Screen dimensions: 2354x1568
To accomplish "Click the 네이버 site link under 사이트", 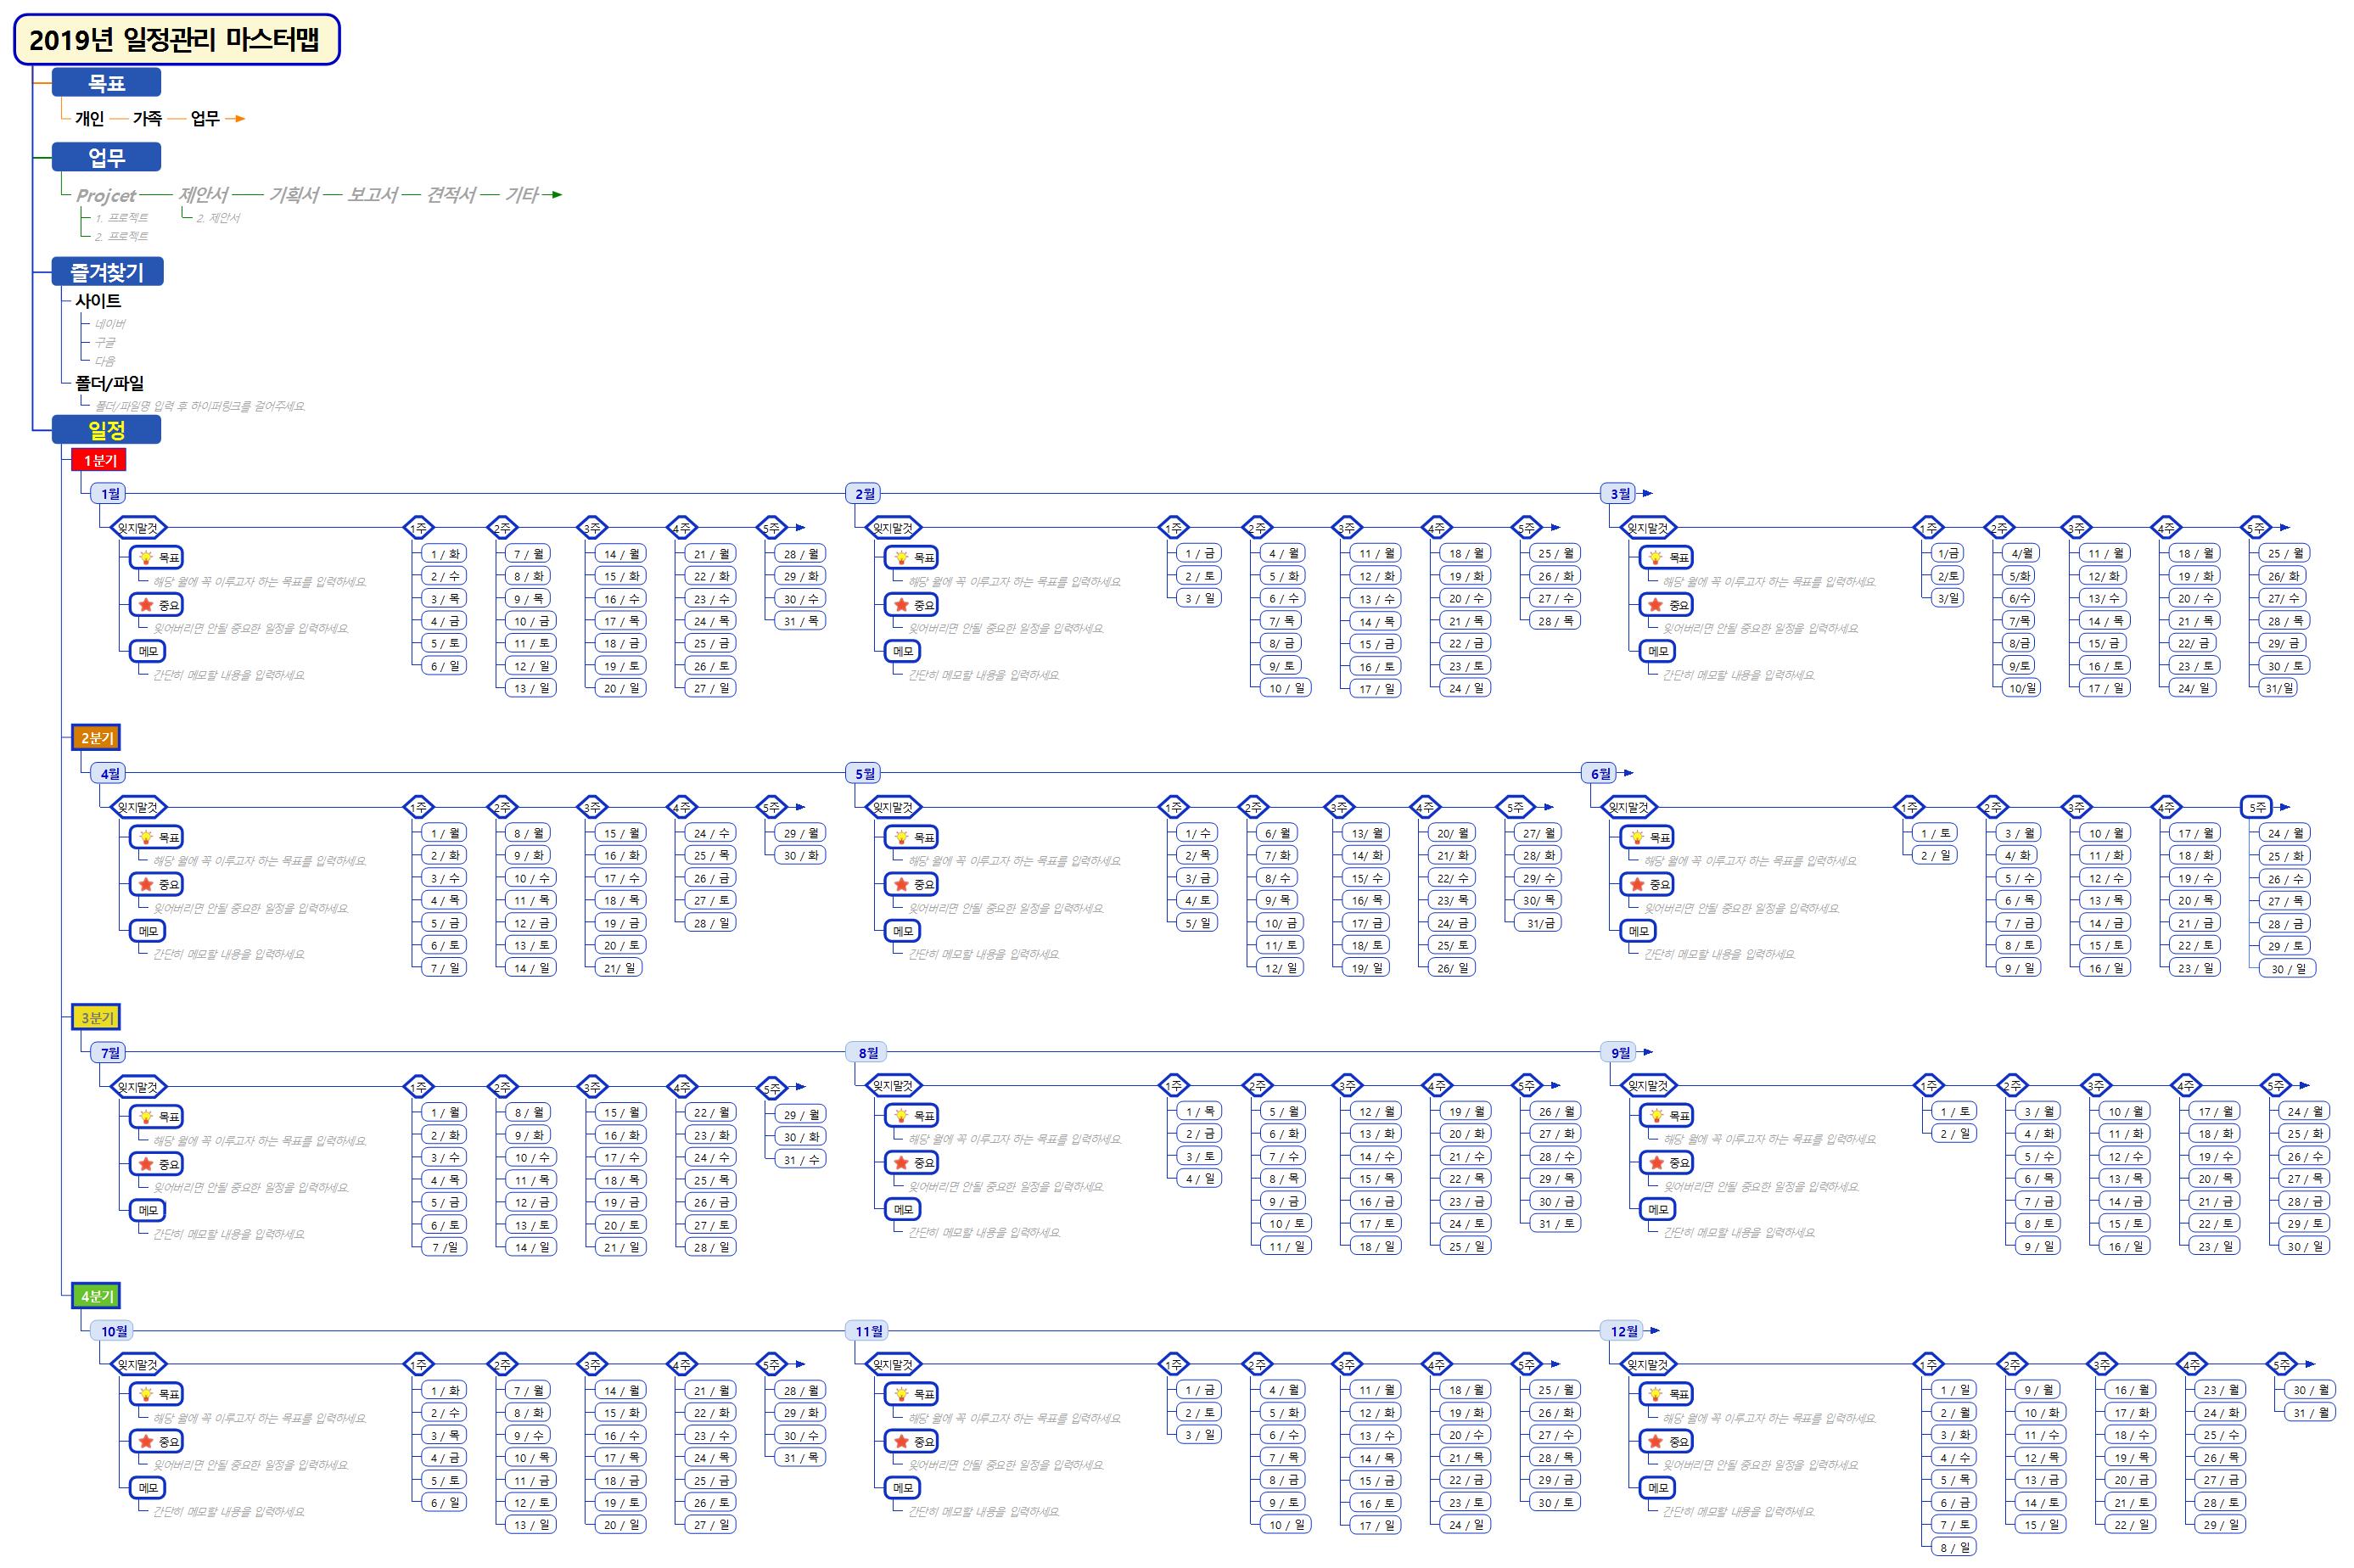I will [110, 324].
